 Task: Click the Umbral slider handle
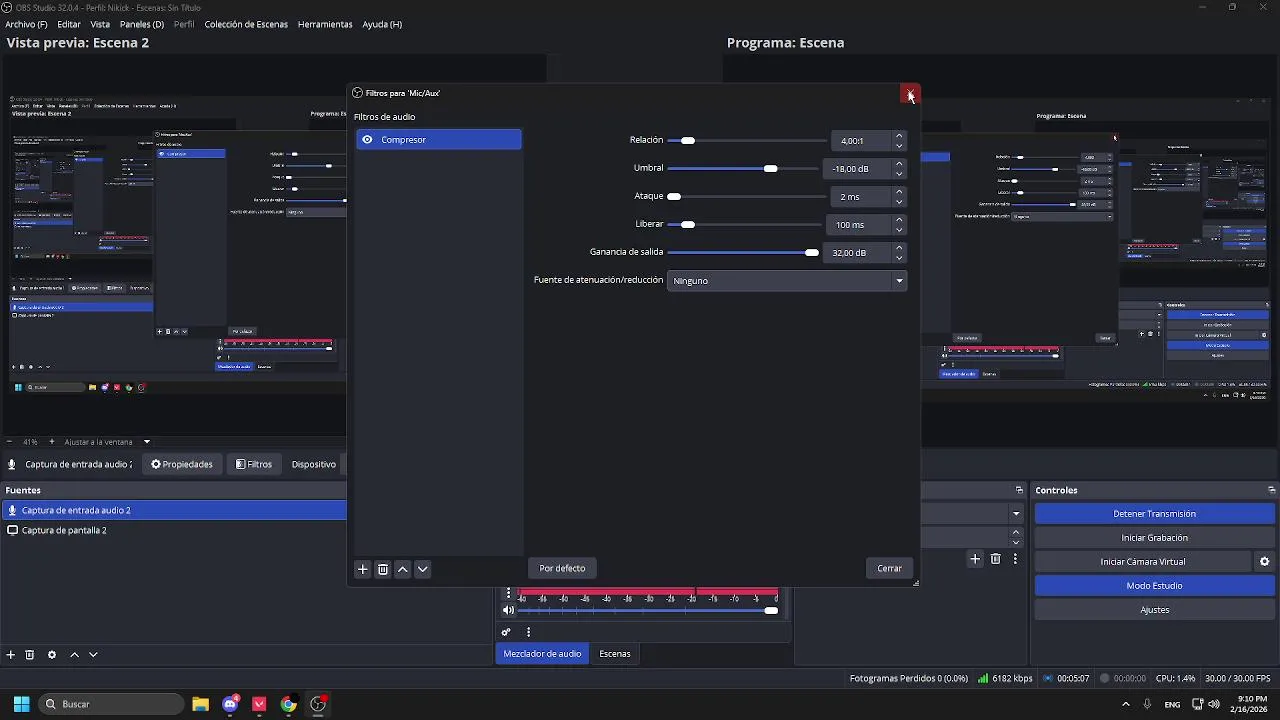(x=770, y=169)
